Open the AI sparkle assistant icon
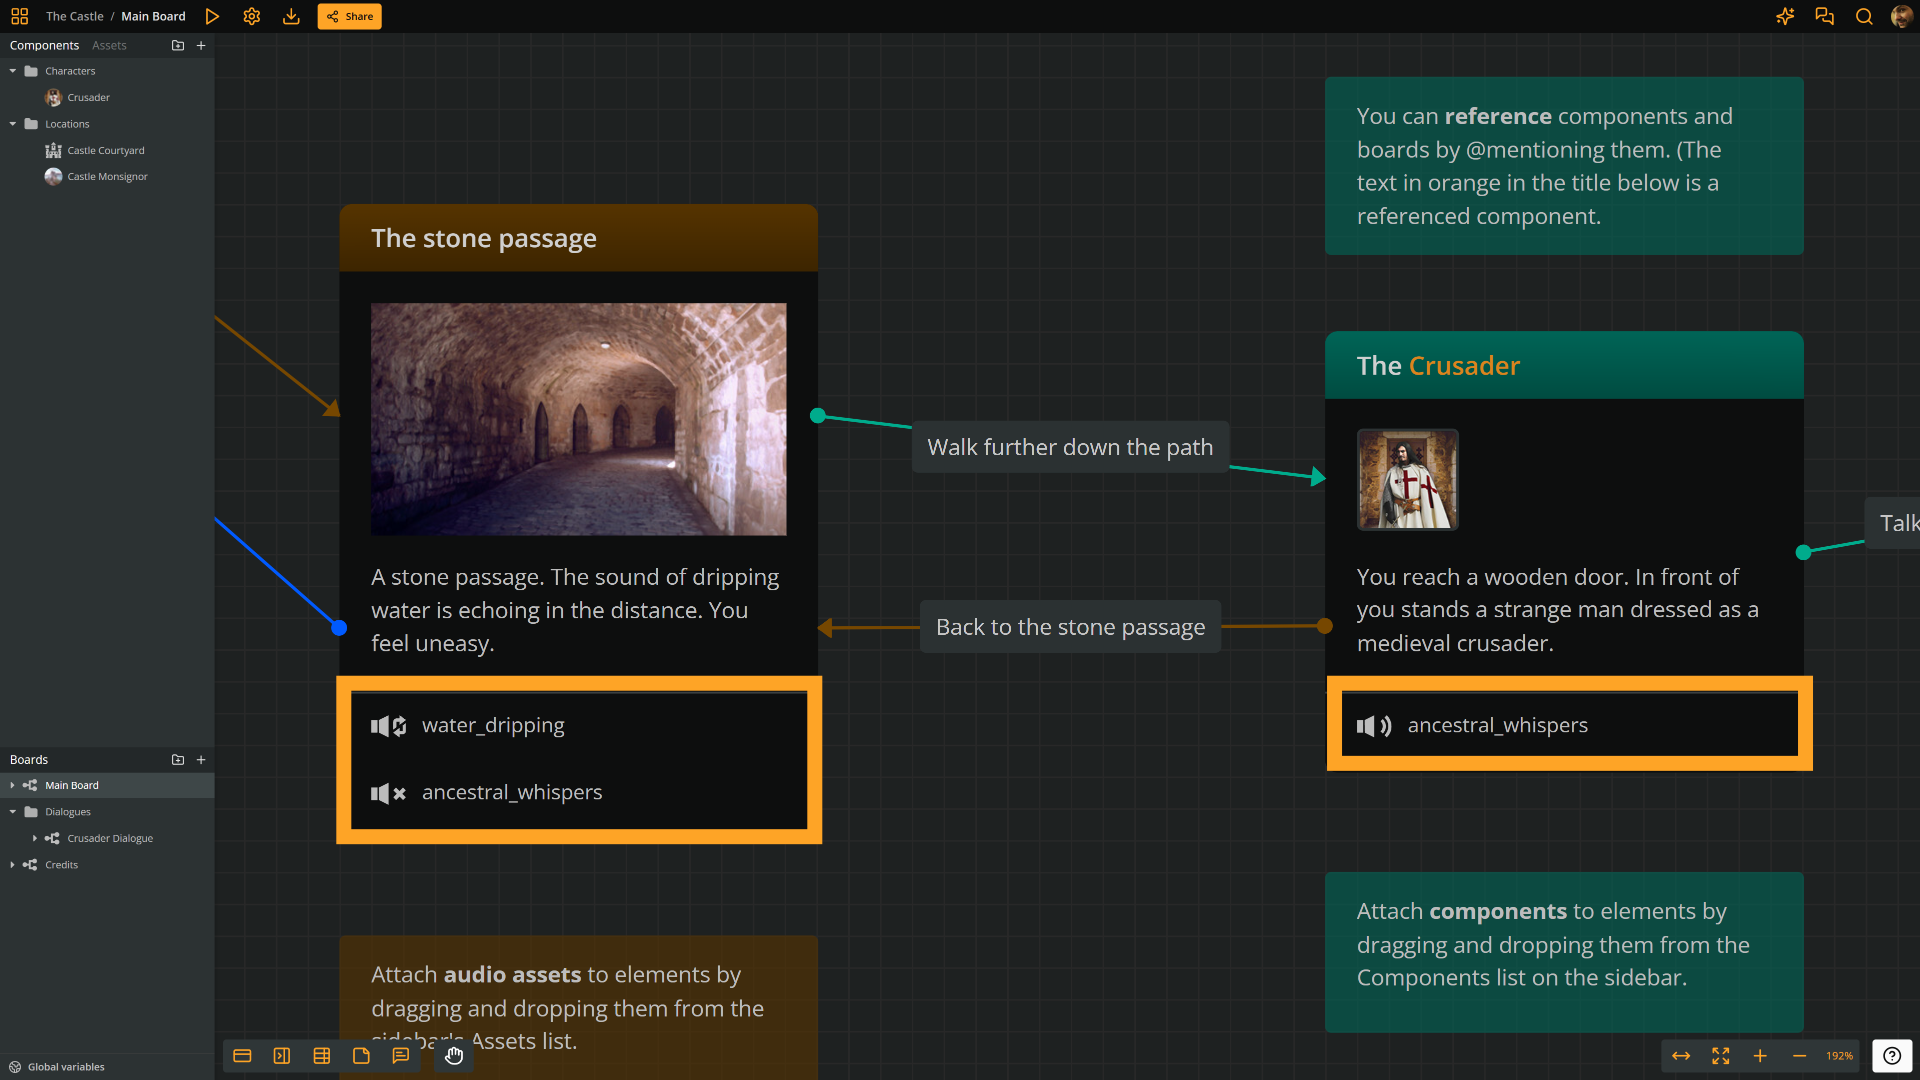This screenshot has height=1080, width=1920. (1785, 16)
